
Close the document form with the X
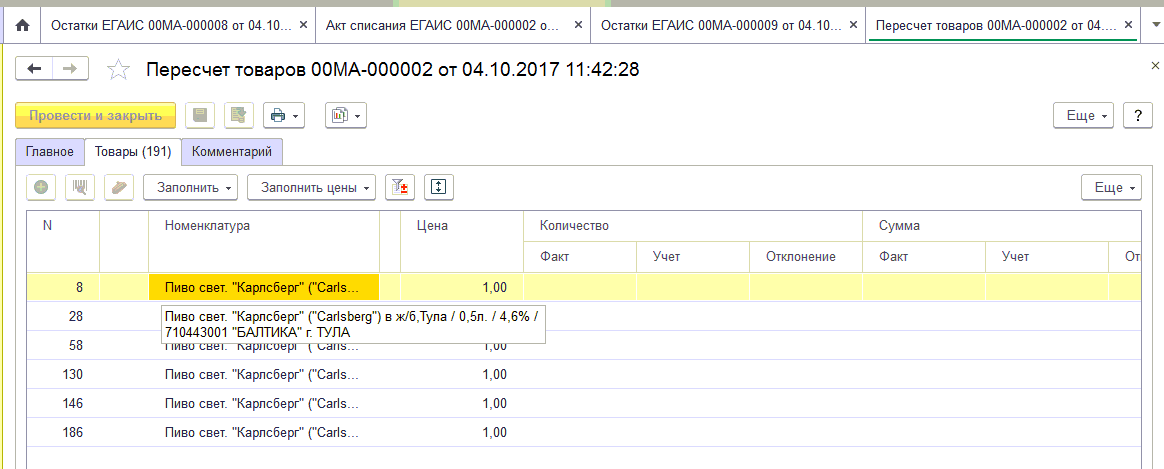(x=1154, y=66)
